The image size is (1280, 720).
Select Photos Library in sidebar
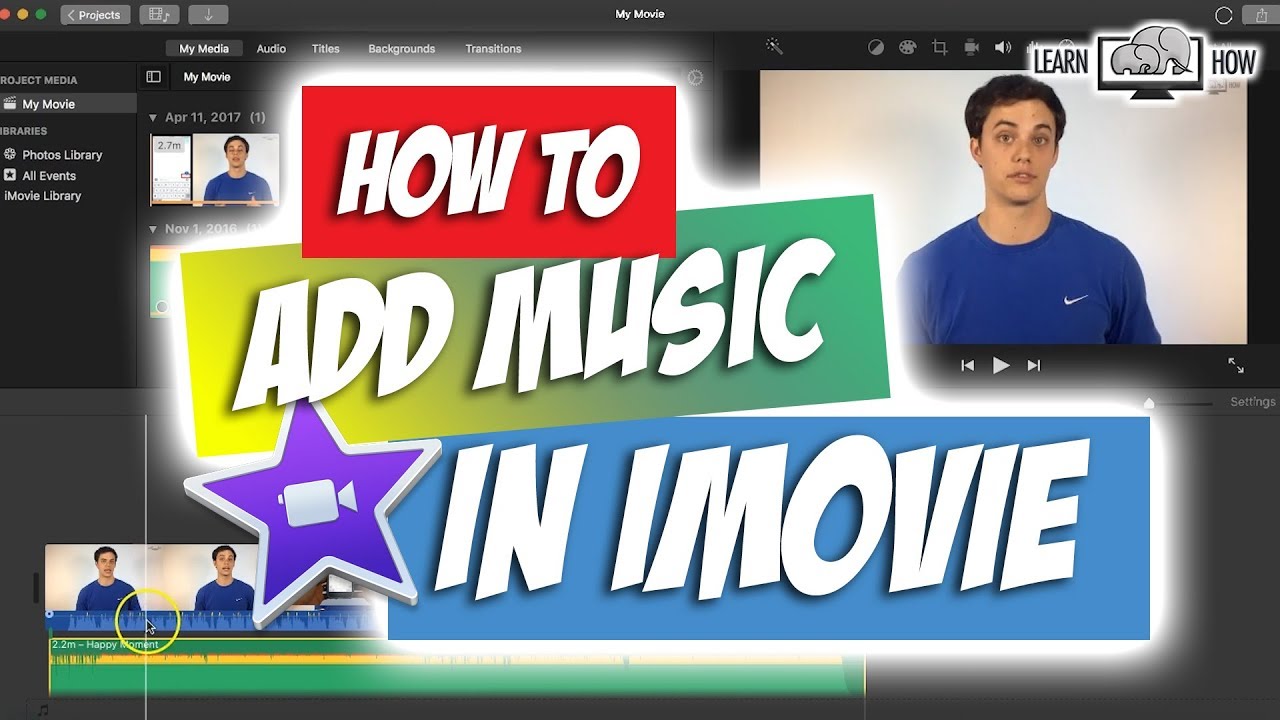[62, 155]
